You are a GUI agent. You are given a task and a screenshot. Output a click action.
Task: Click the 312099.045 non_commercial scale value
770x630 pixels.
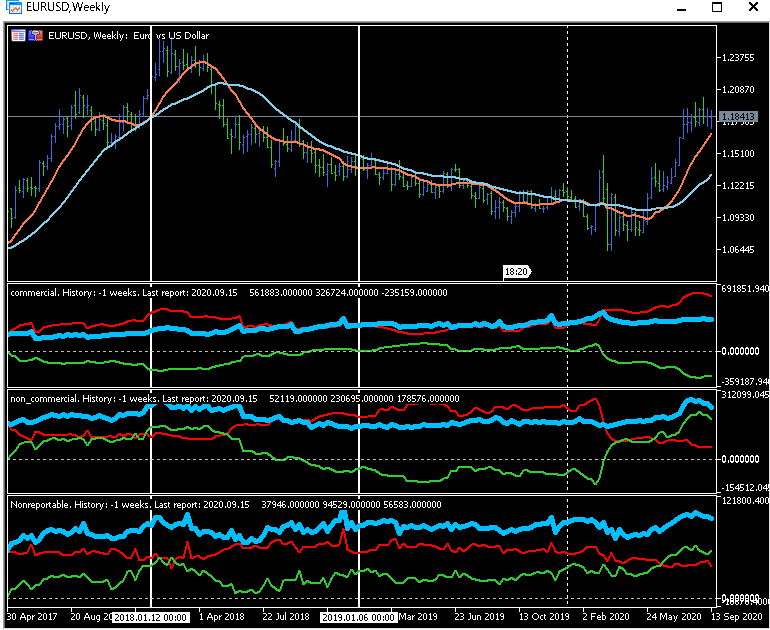744,395
